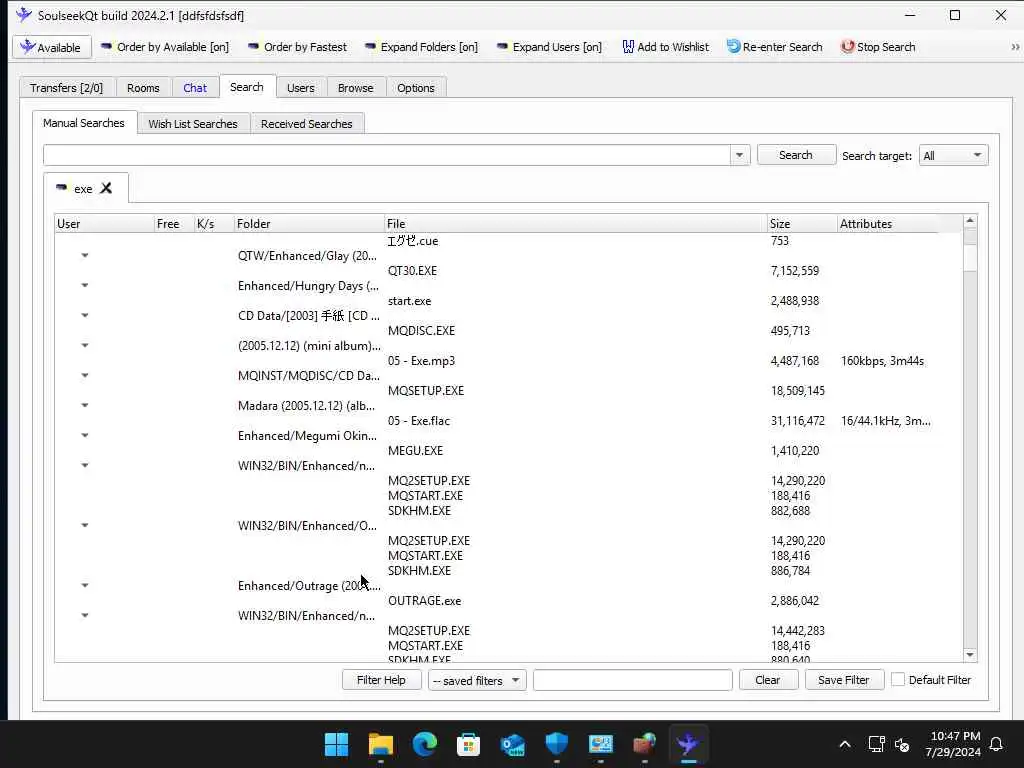1024x768 pixels.
Task: Select file QT30.EXE
Action: click(412, 270)
